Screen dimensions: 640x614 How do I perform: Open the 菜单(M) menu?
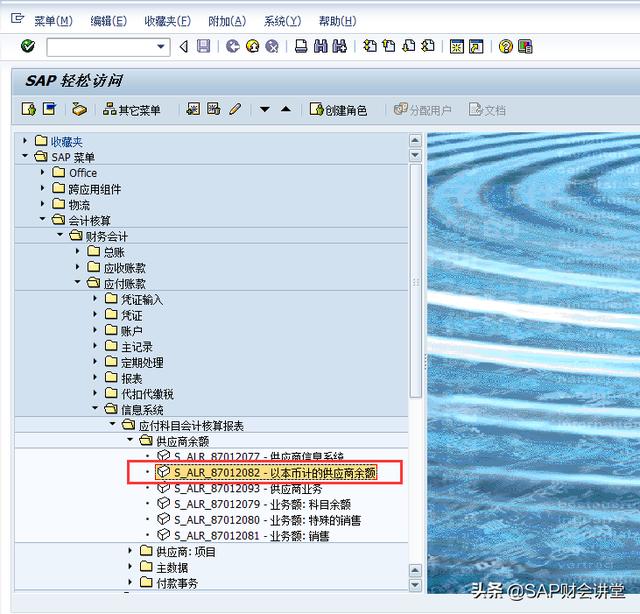(53, 21)
